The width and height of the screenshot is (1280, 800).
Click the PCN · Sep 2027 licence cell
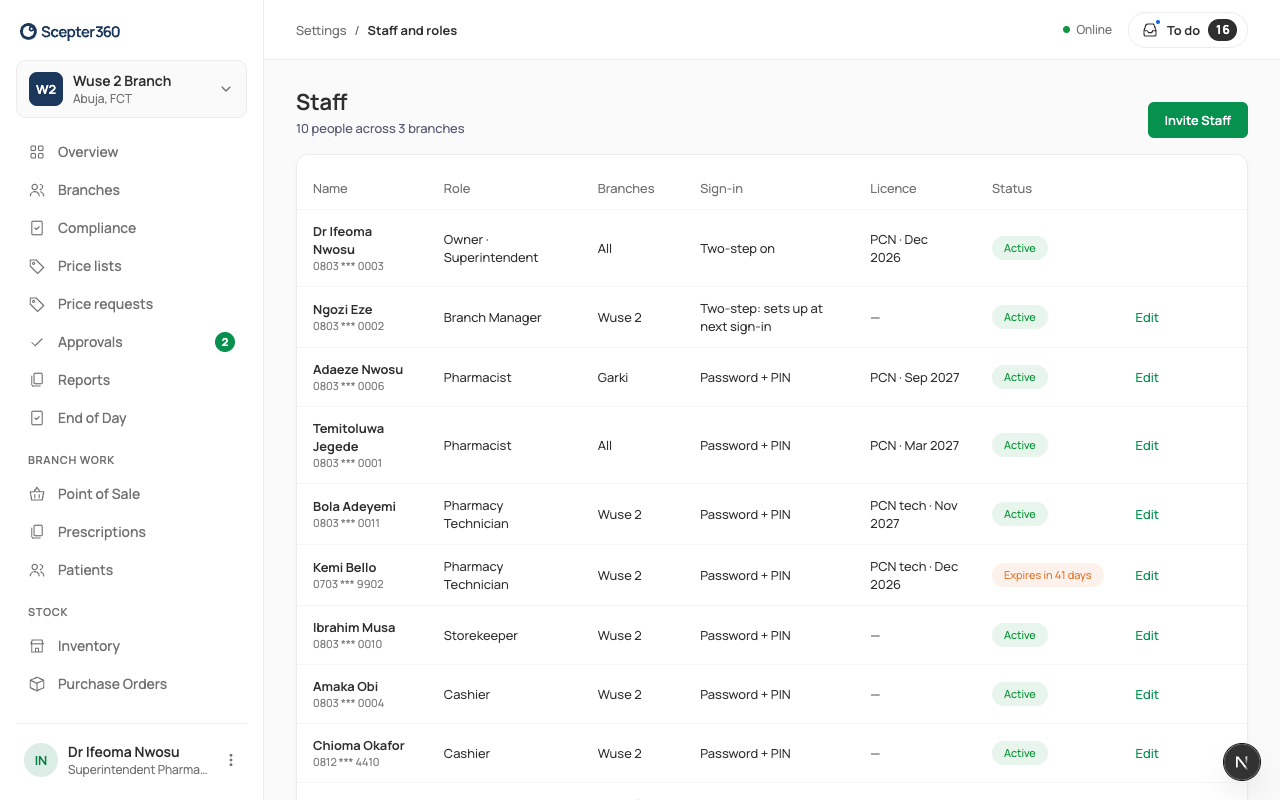(x=914, y=377)
